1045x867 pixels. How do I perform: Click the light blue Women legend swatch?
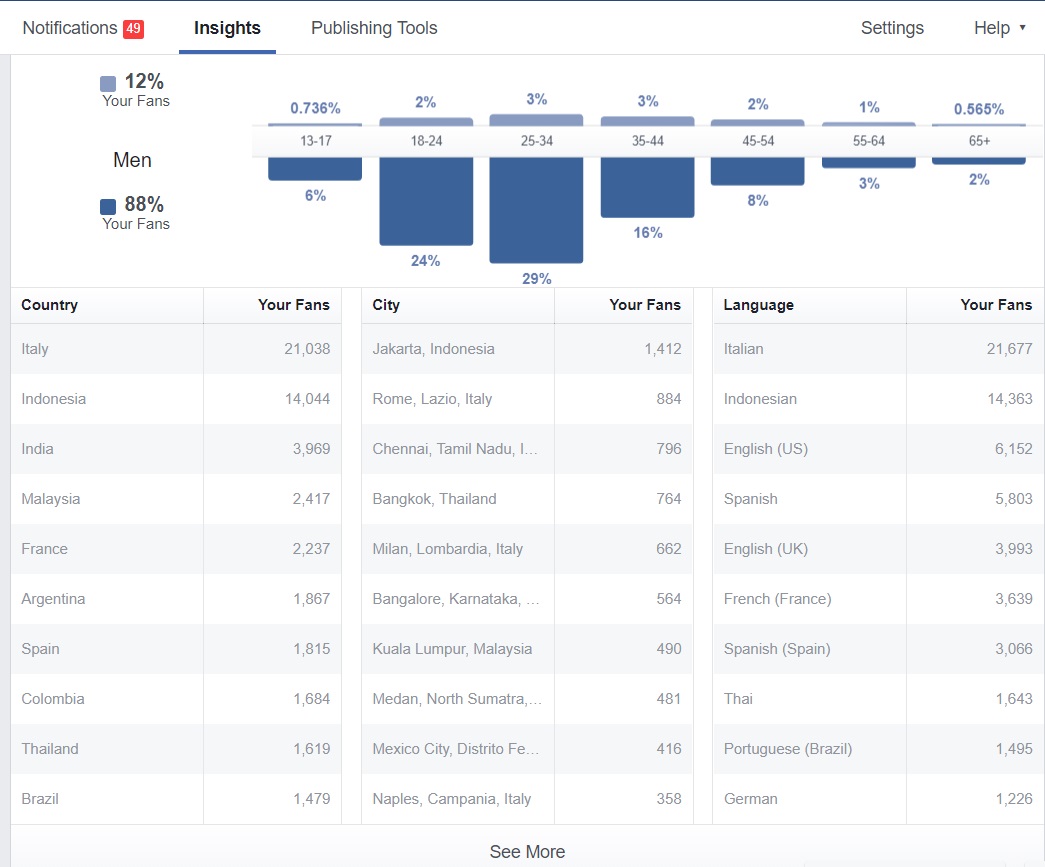pyautogui.click(x=108, y=83)
